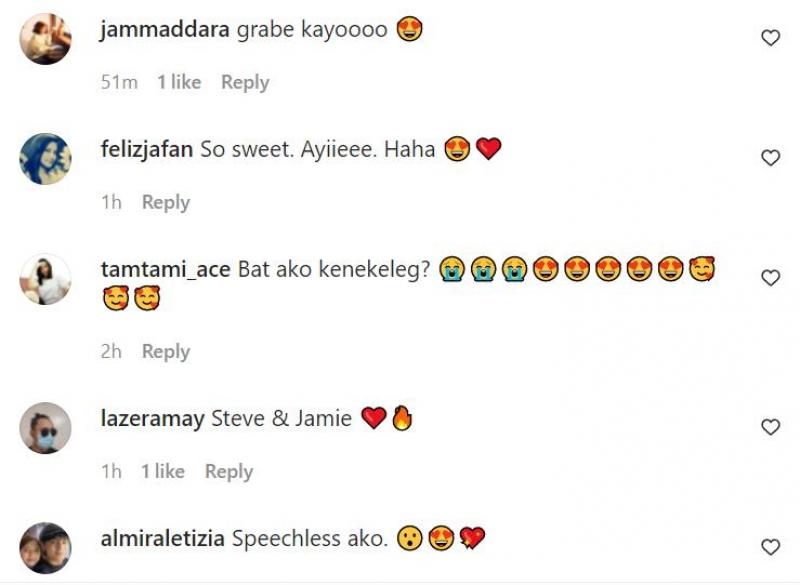The width and height of the screenshot is (800, 585).
Task: Open lazeramay's username link
Action: (153, 418)
